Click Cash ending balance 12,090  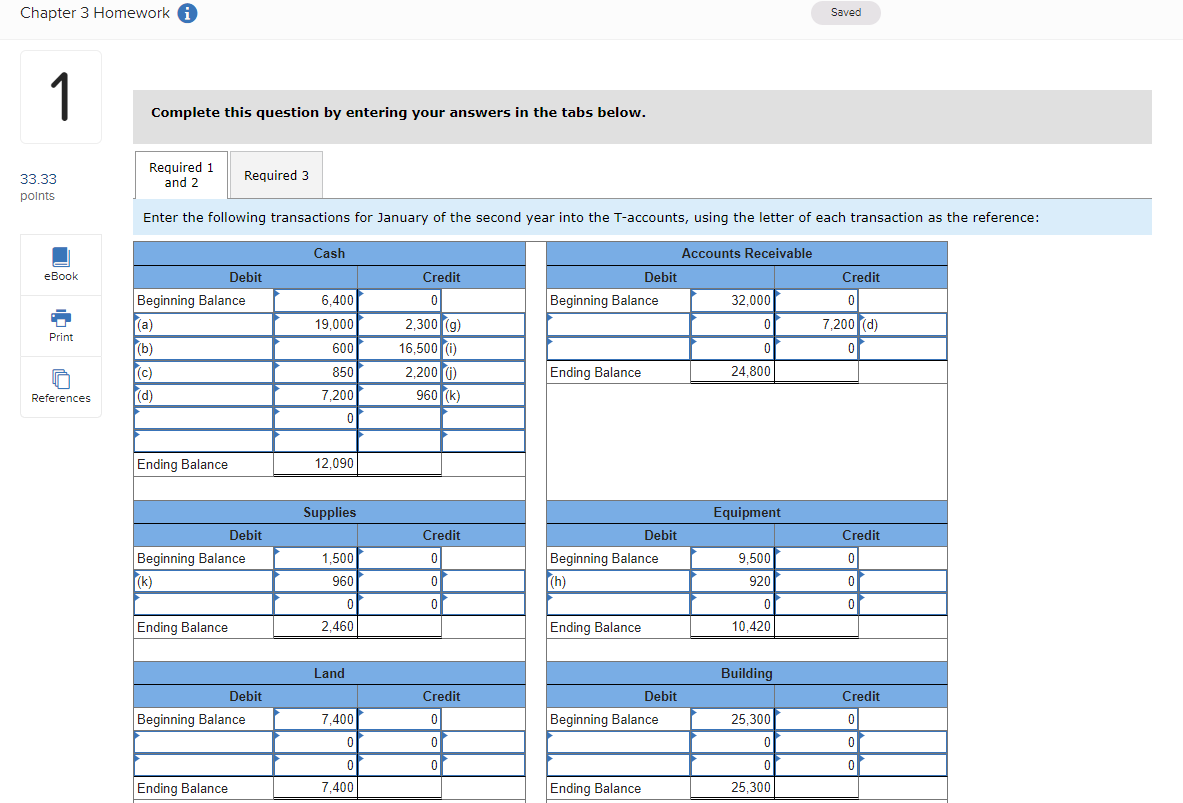click(x=315, y=463)
